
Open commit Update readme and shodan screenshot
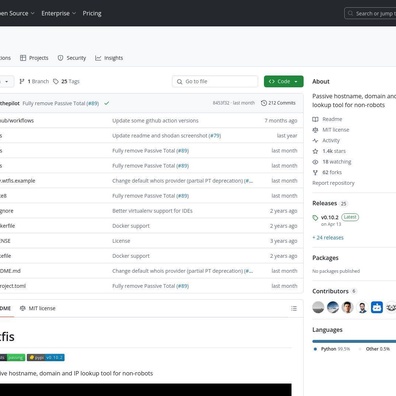pos(160,136)
